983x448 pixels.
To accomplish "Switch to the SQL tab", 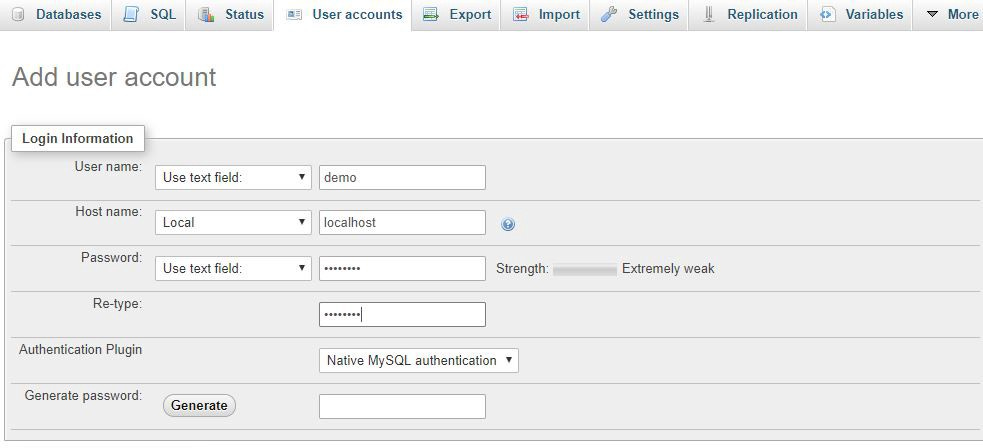I will 149,14.
